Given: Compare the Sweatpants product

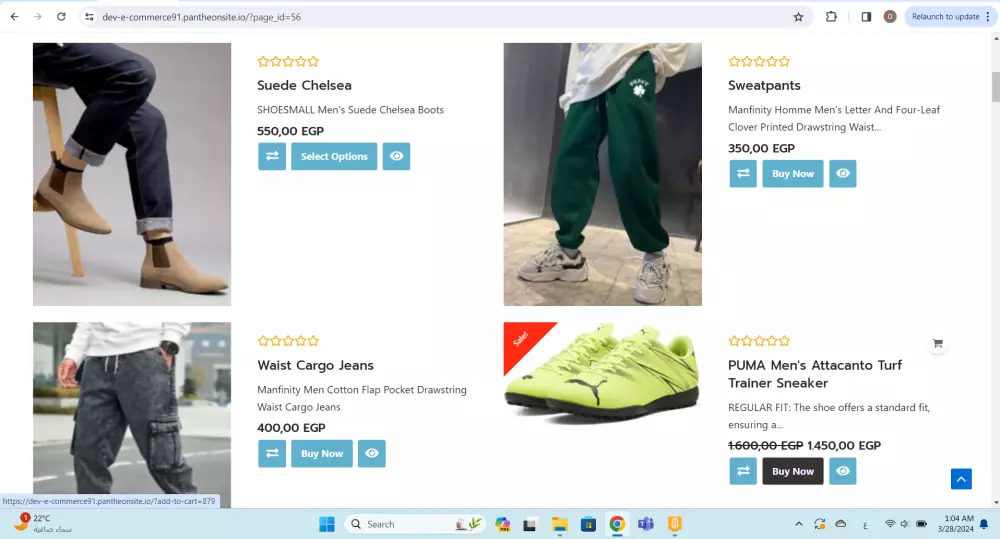Looking at the screenshot, I should (743, 174).
